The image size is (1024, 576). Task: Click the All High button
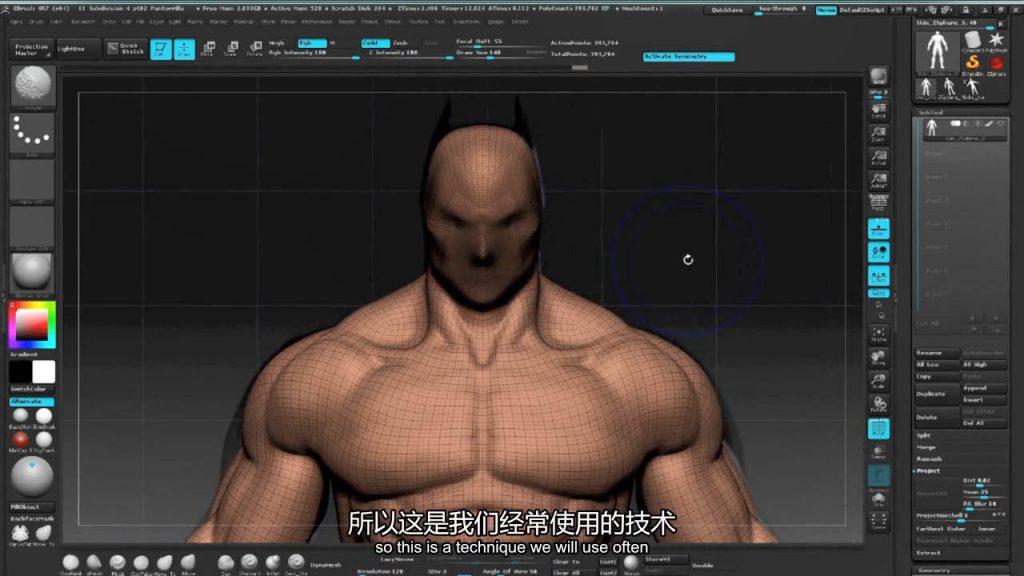click(x=984, y=365)
